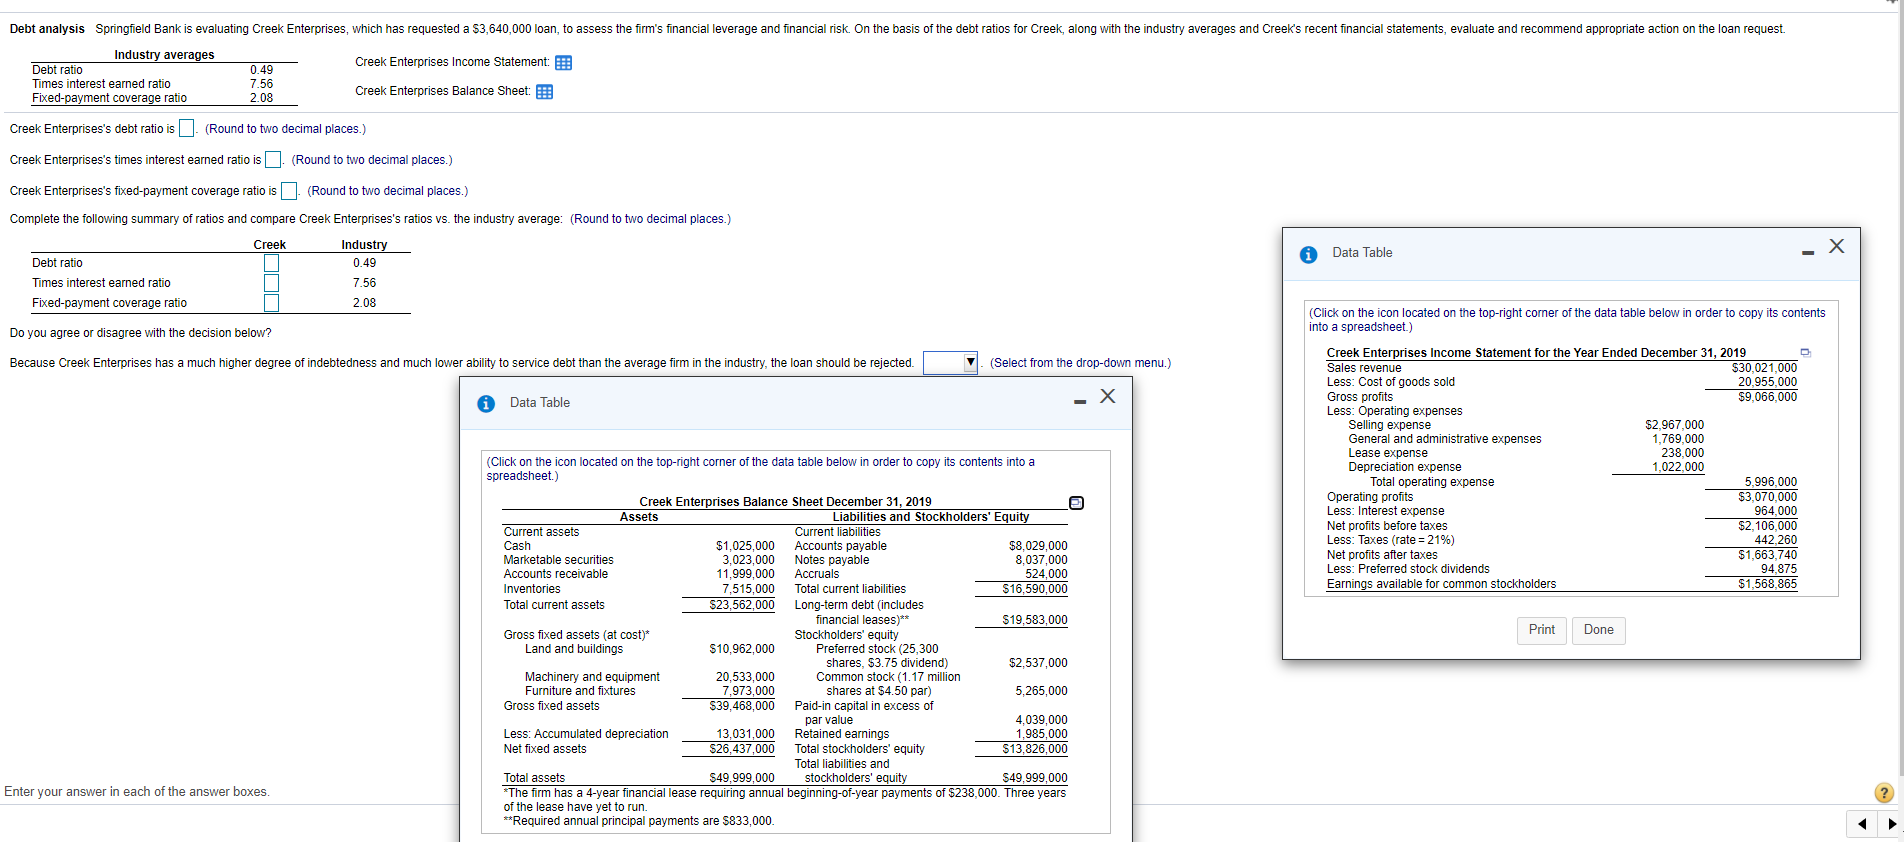Click the Operating profits value $3,070,000
This screenshot has height=842, width=1904.
tap(1767, 497)
